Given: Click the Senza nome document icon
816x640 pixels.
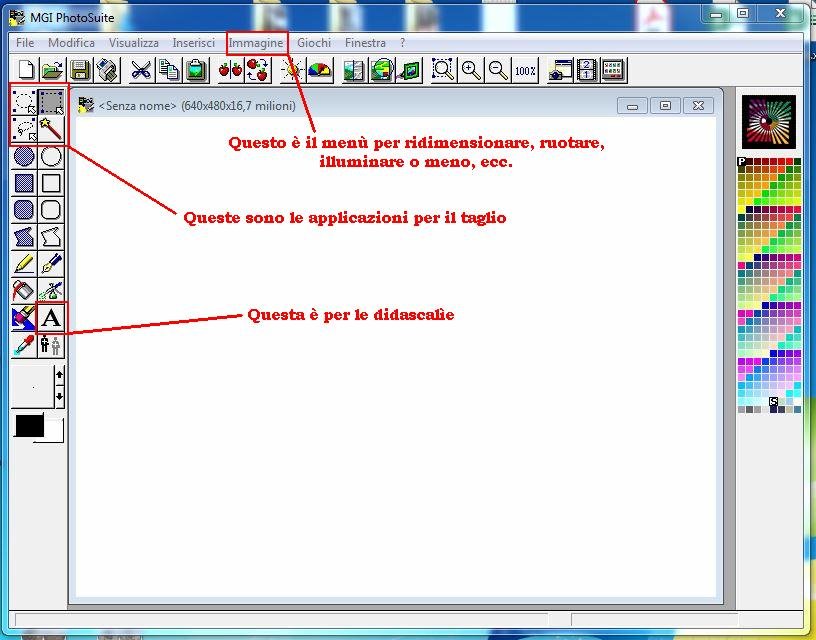Looking at the screenshot, I should point(86,105).
